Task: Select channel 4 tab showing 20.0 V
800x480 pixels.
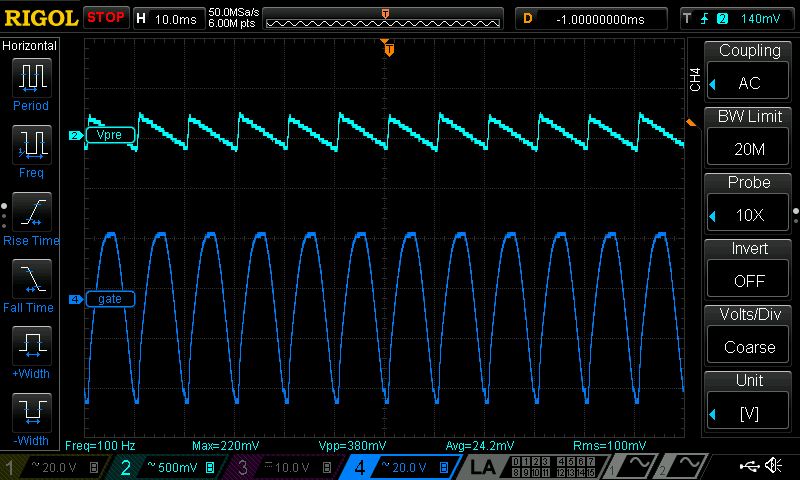Action: (x=403, y=467)
